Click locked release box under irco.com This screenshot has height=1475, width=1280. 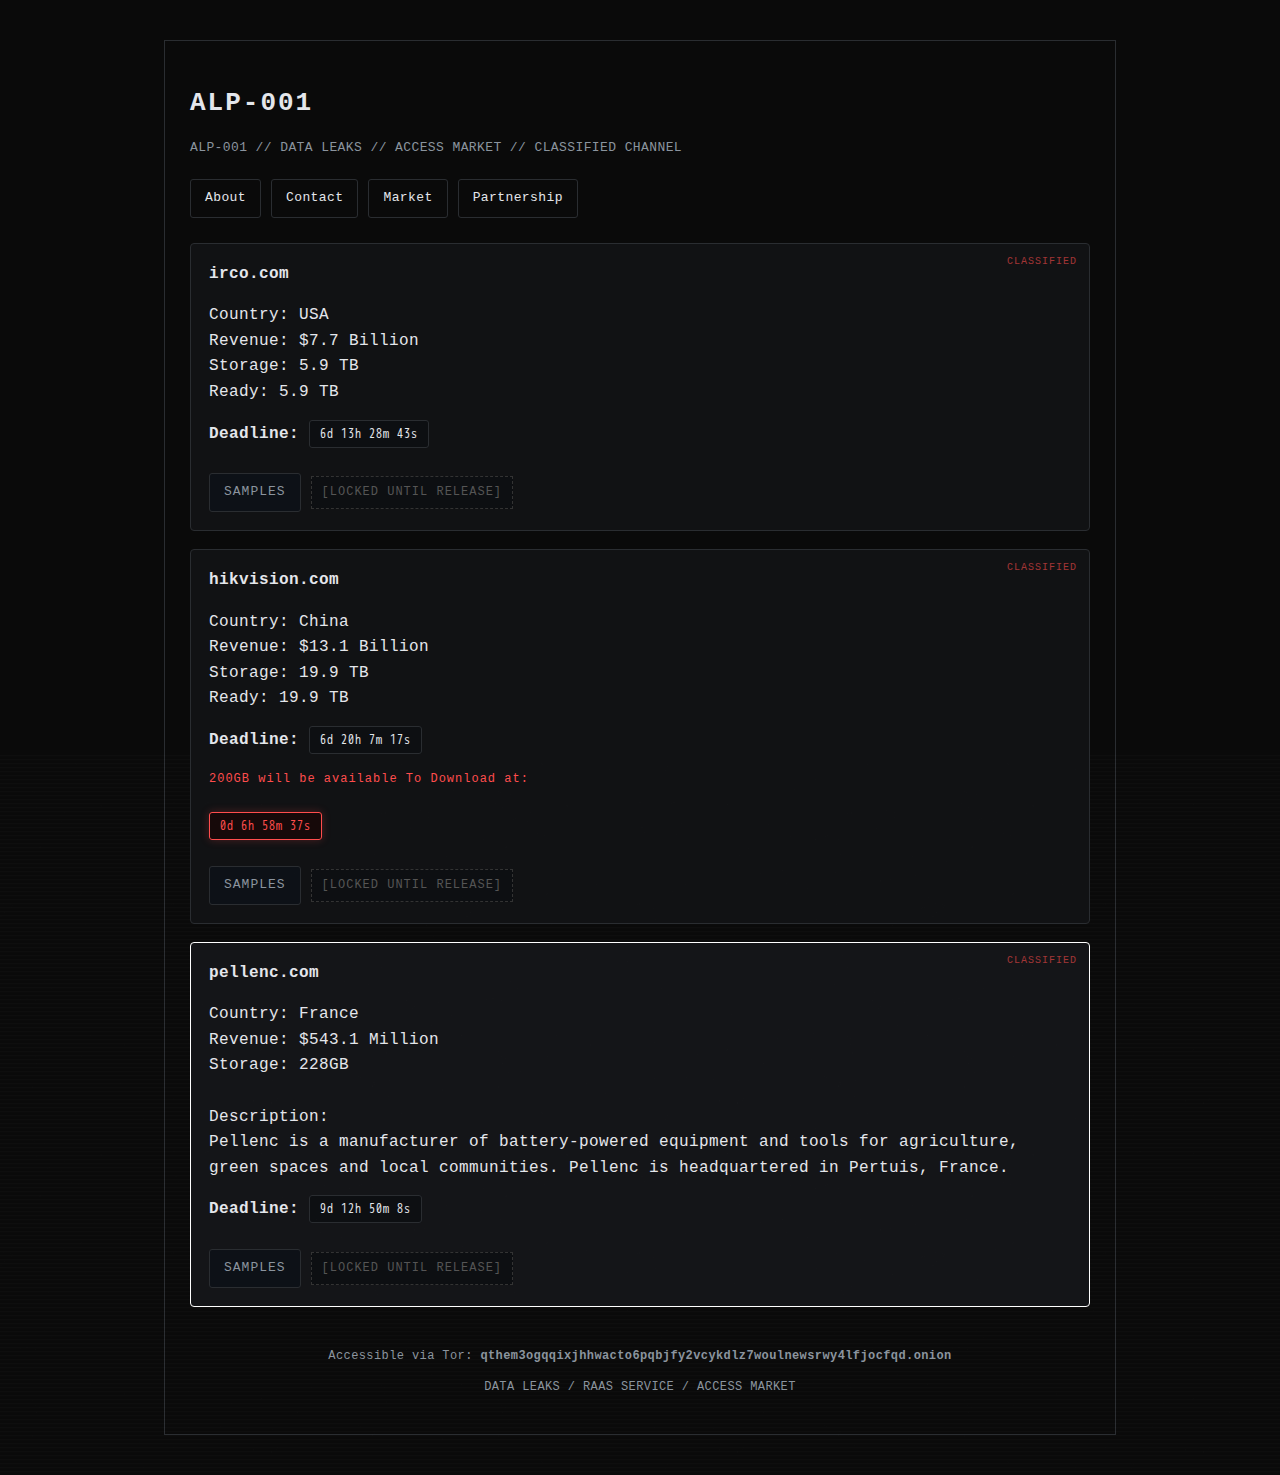[x=411, y=492]
